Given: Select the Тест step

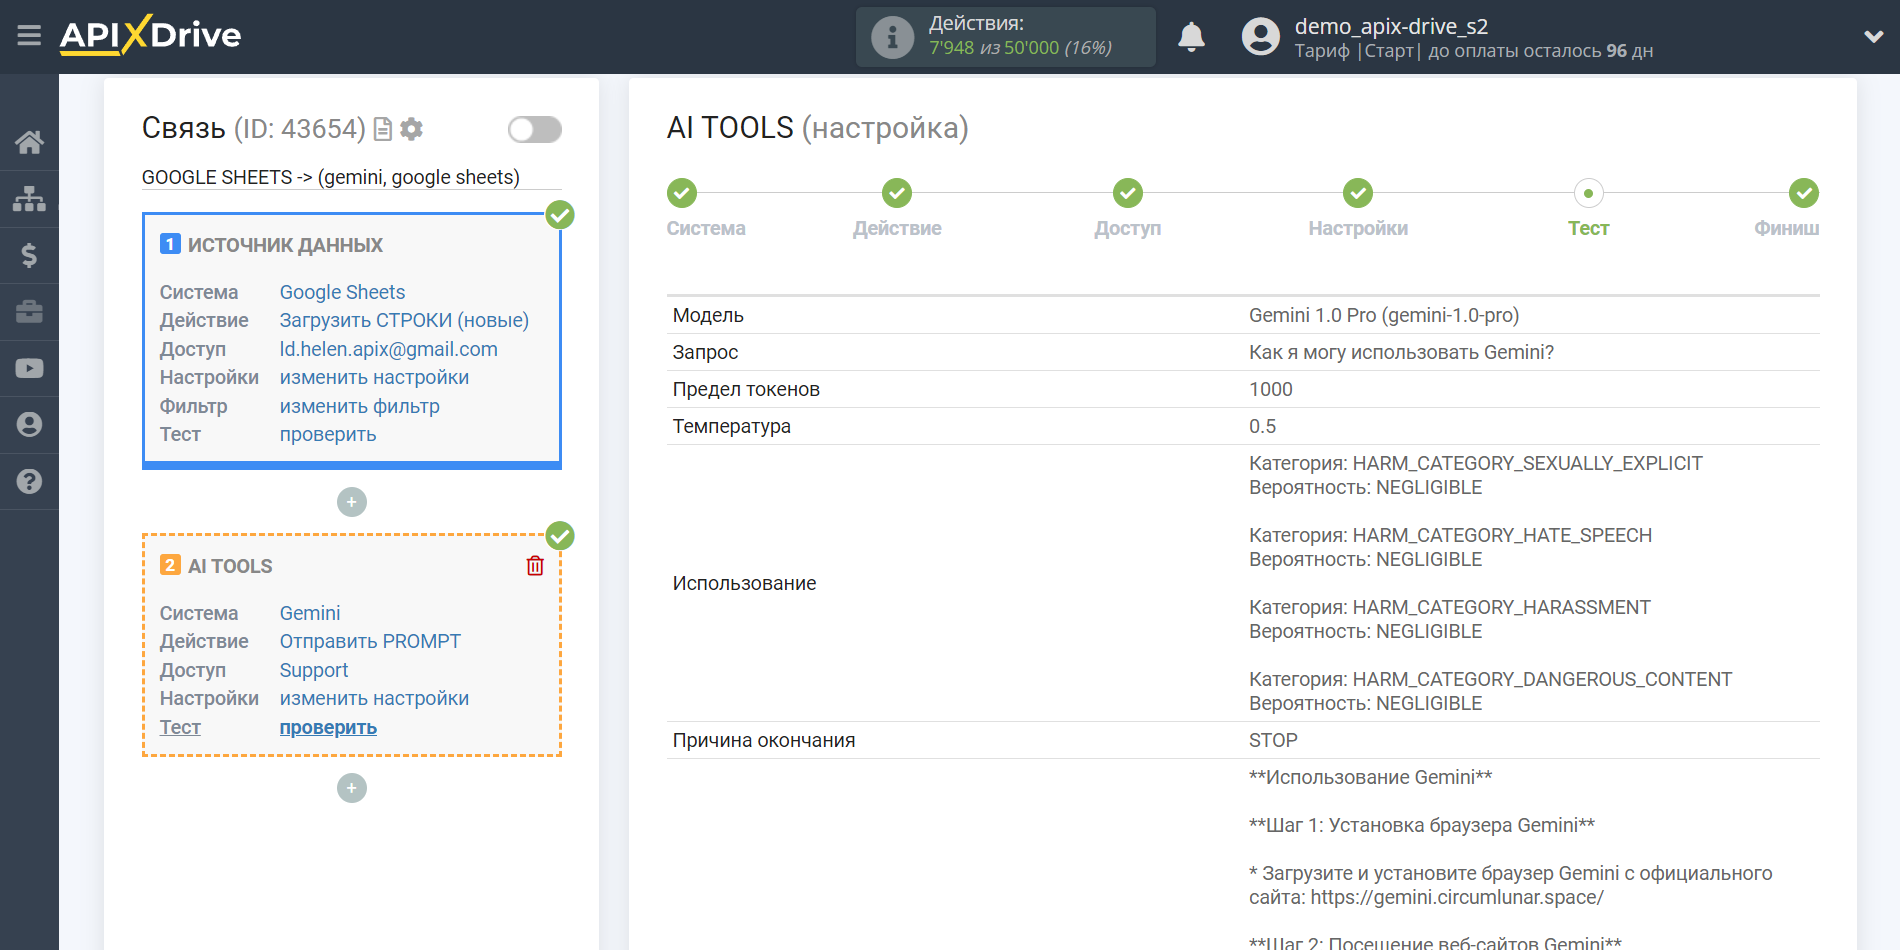Looking at the screenshot, I should 1588,228.
